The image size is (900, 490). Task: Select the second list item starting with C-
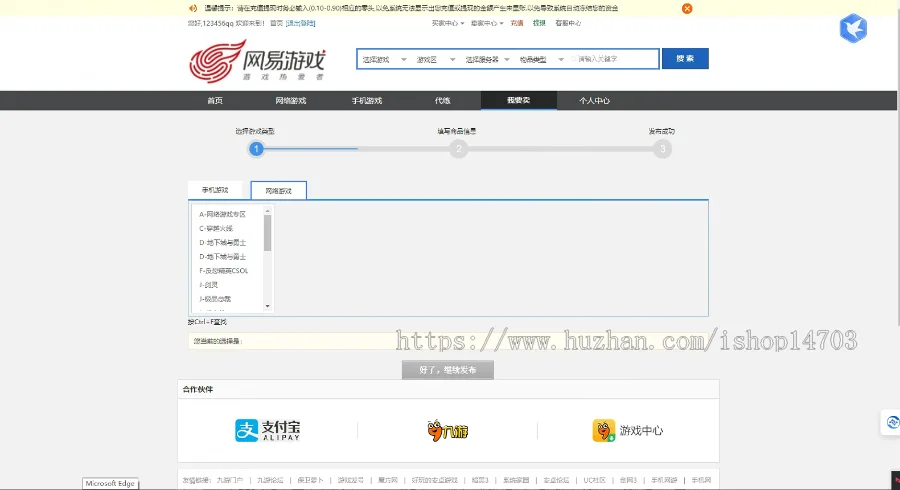coord(216,228)
